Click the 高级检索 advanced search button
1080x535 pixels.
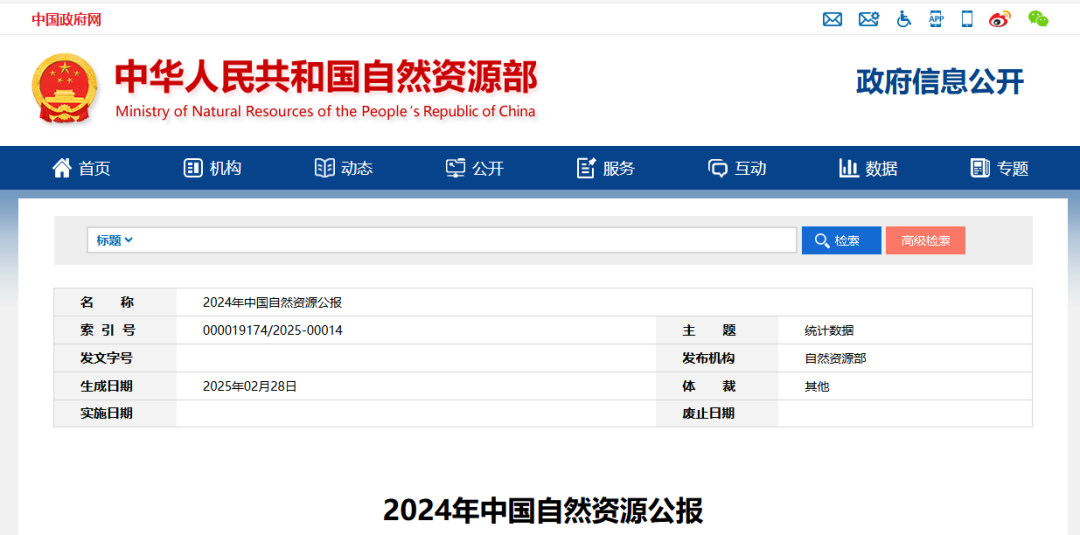(x=926, y=240)
